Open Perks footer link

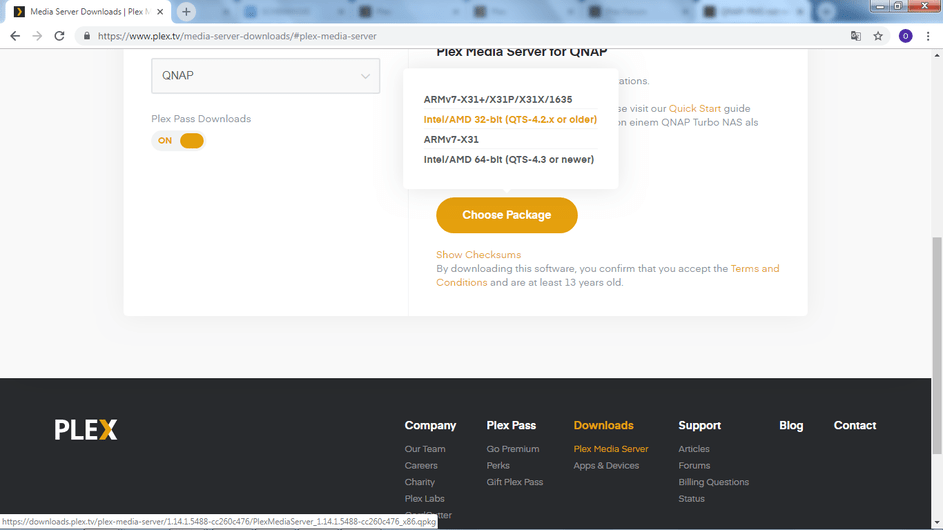tap(497, 466)
